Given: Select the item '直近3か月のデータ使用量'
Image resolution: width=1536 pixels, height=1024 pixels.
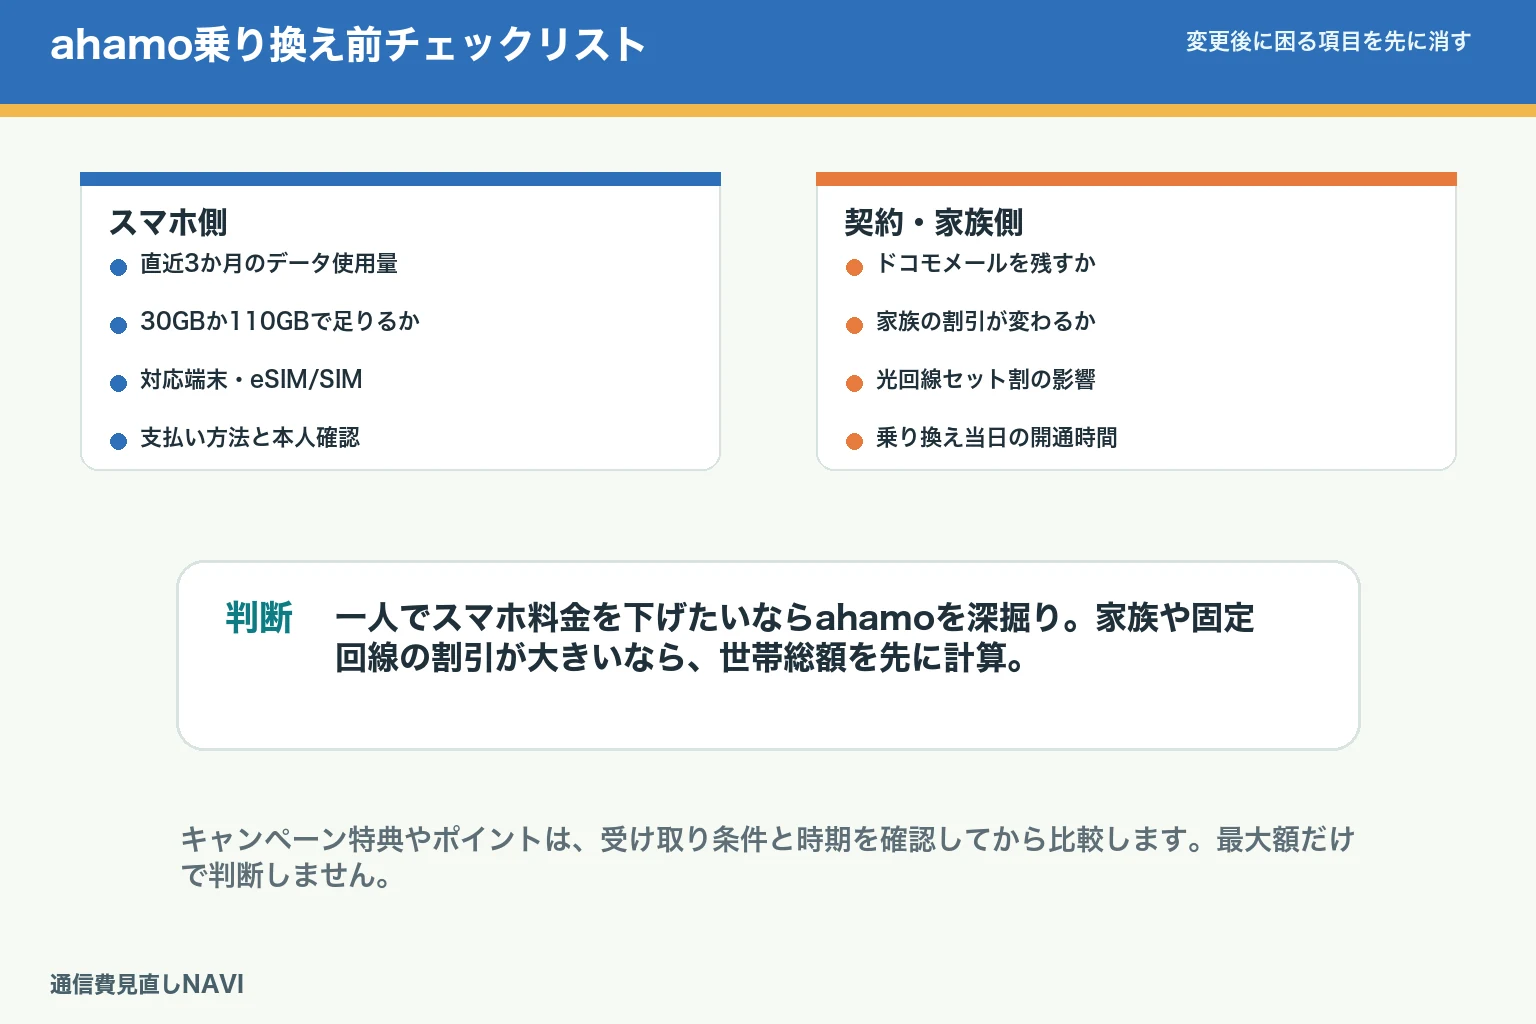Looking at the screenshot, I should click(x=269, y=263).
